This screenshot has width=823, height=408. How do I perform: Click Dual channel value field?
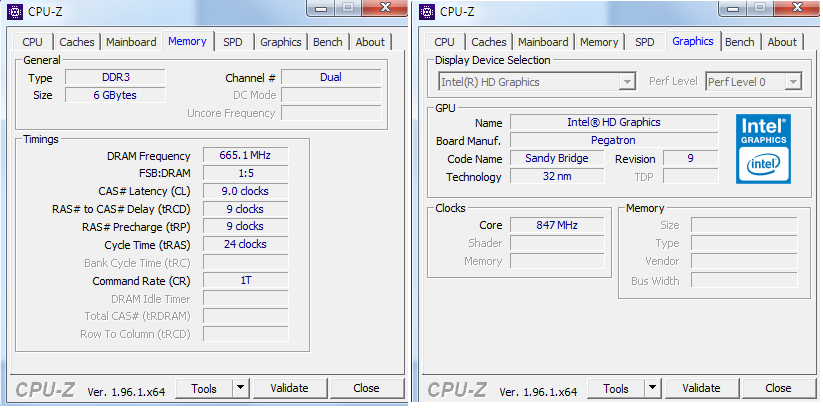point(331,78)
